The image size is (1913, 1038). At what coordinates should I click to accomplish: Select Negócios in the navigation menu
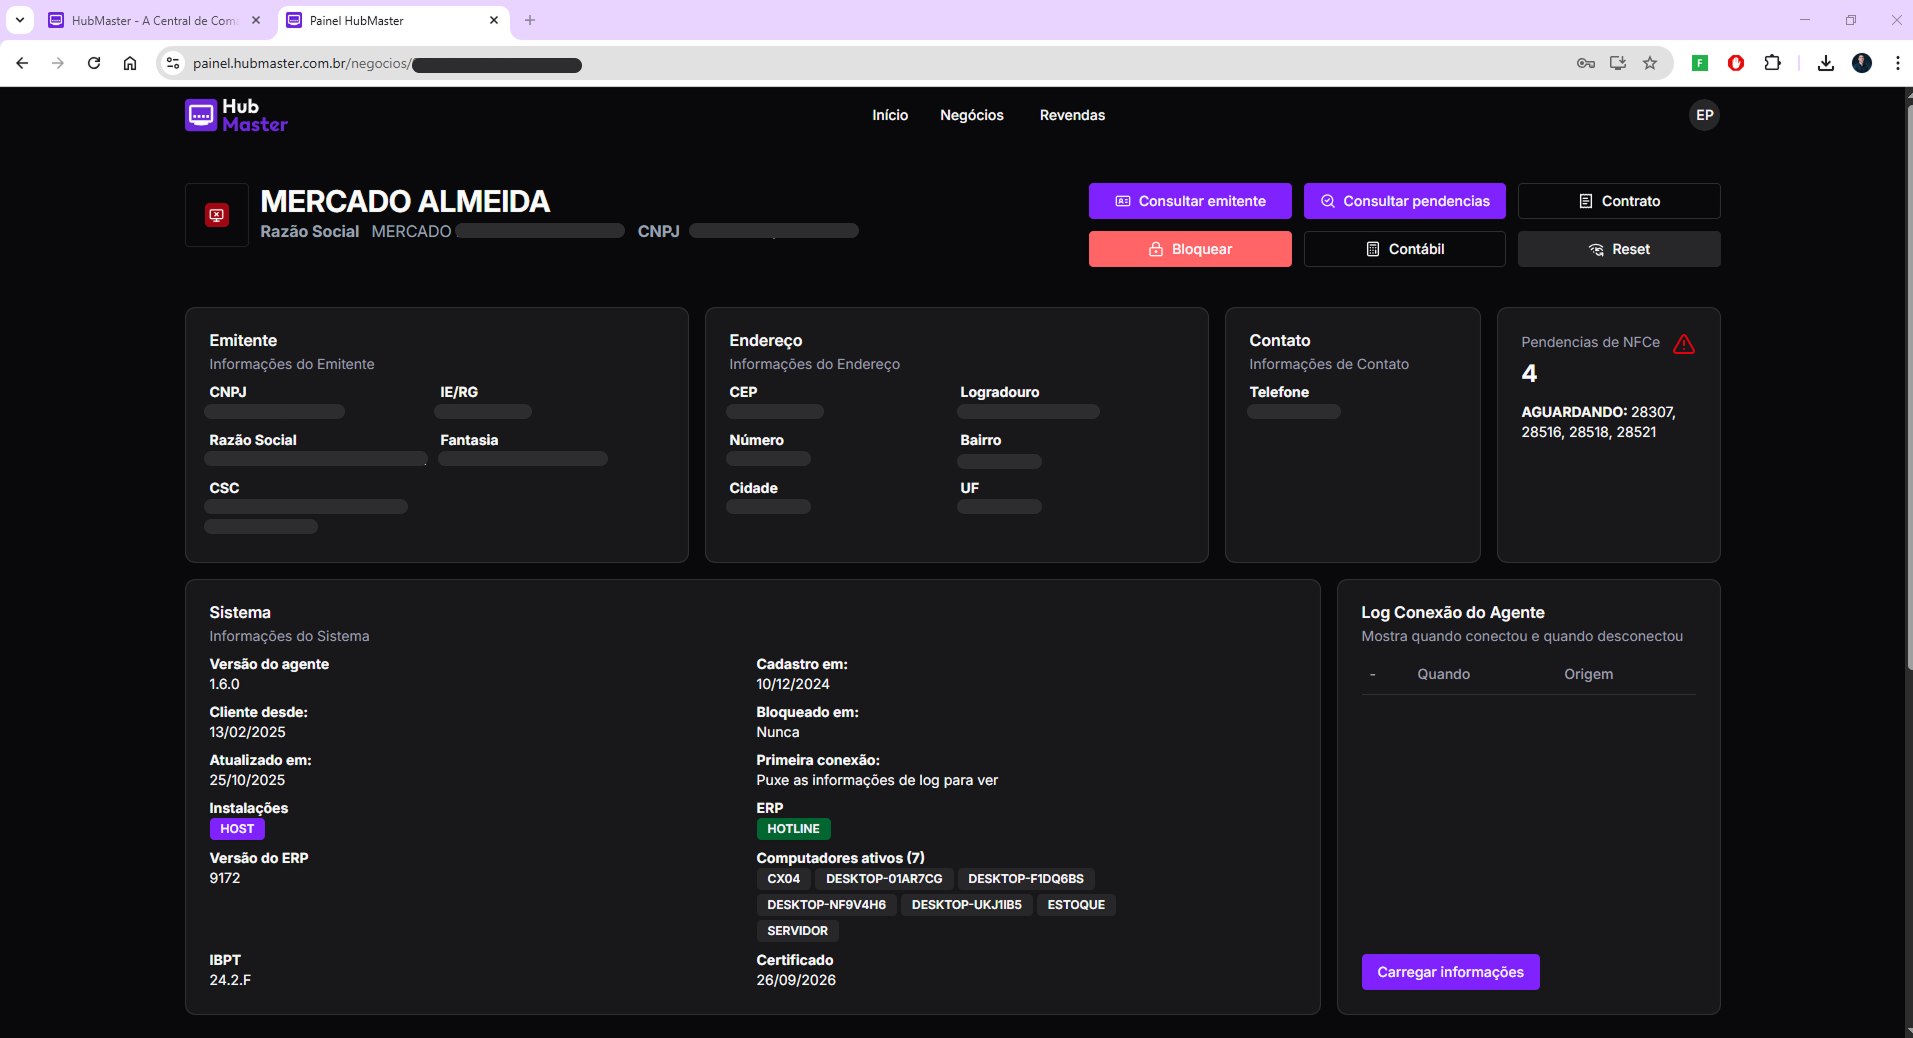pos(971,115)
